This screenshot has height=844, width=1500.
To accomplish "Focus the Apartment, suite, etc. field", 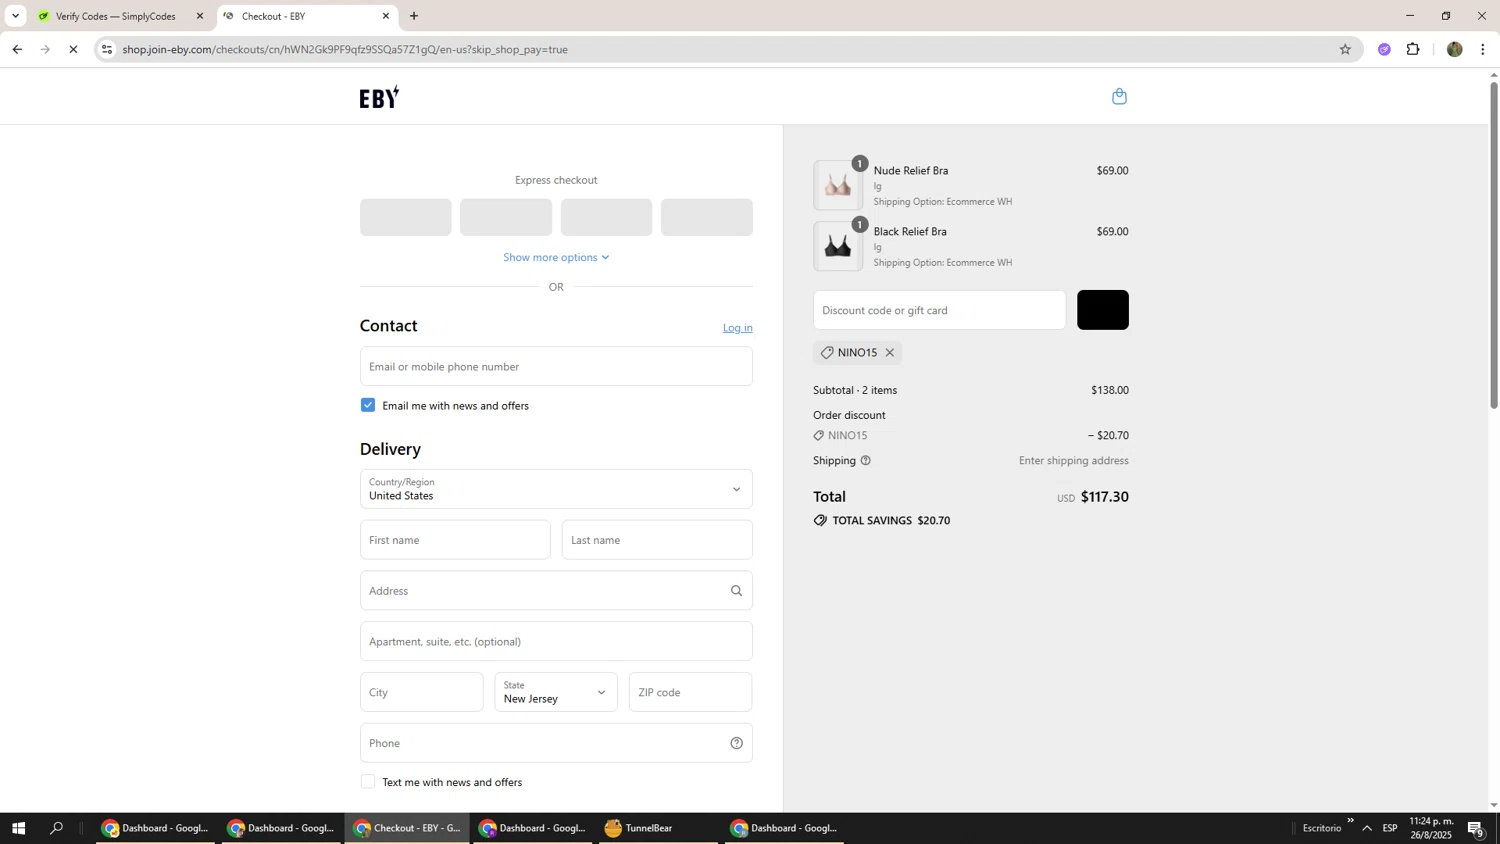I will [556, 641].
